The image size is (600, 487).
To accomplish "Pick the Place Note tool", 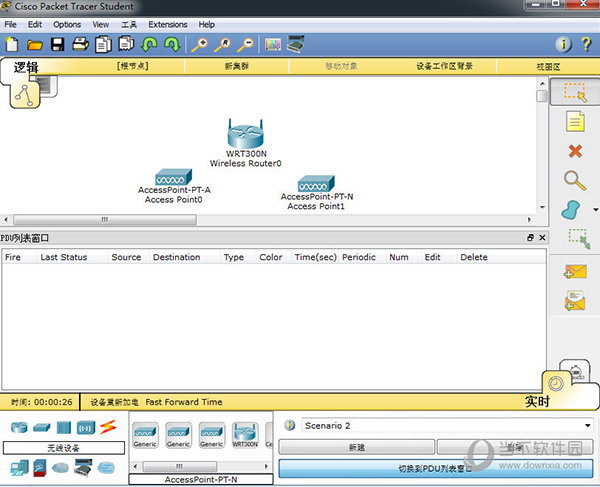I will tap(575, 122).
